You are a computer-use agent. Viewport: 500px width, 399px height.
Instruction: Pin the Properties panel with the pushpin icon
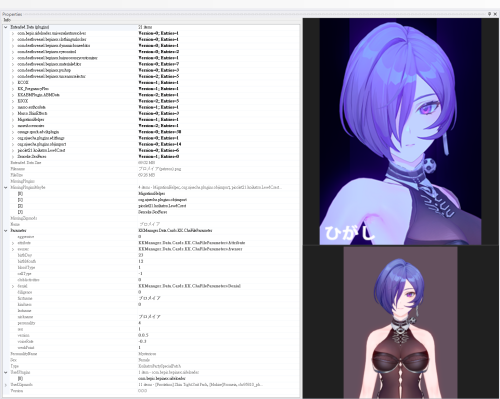(489, 14)
